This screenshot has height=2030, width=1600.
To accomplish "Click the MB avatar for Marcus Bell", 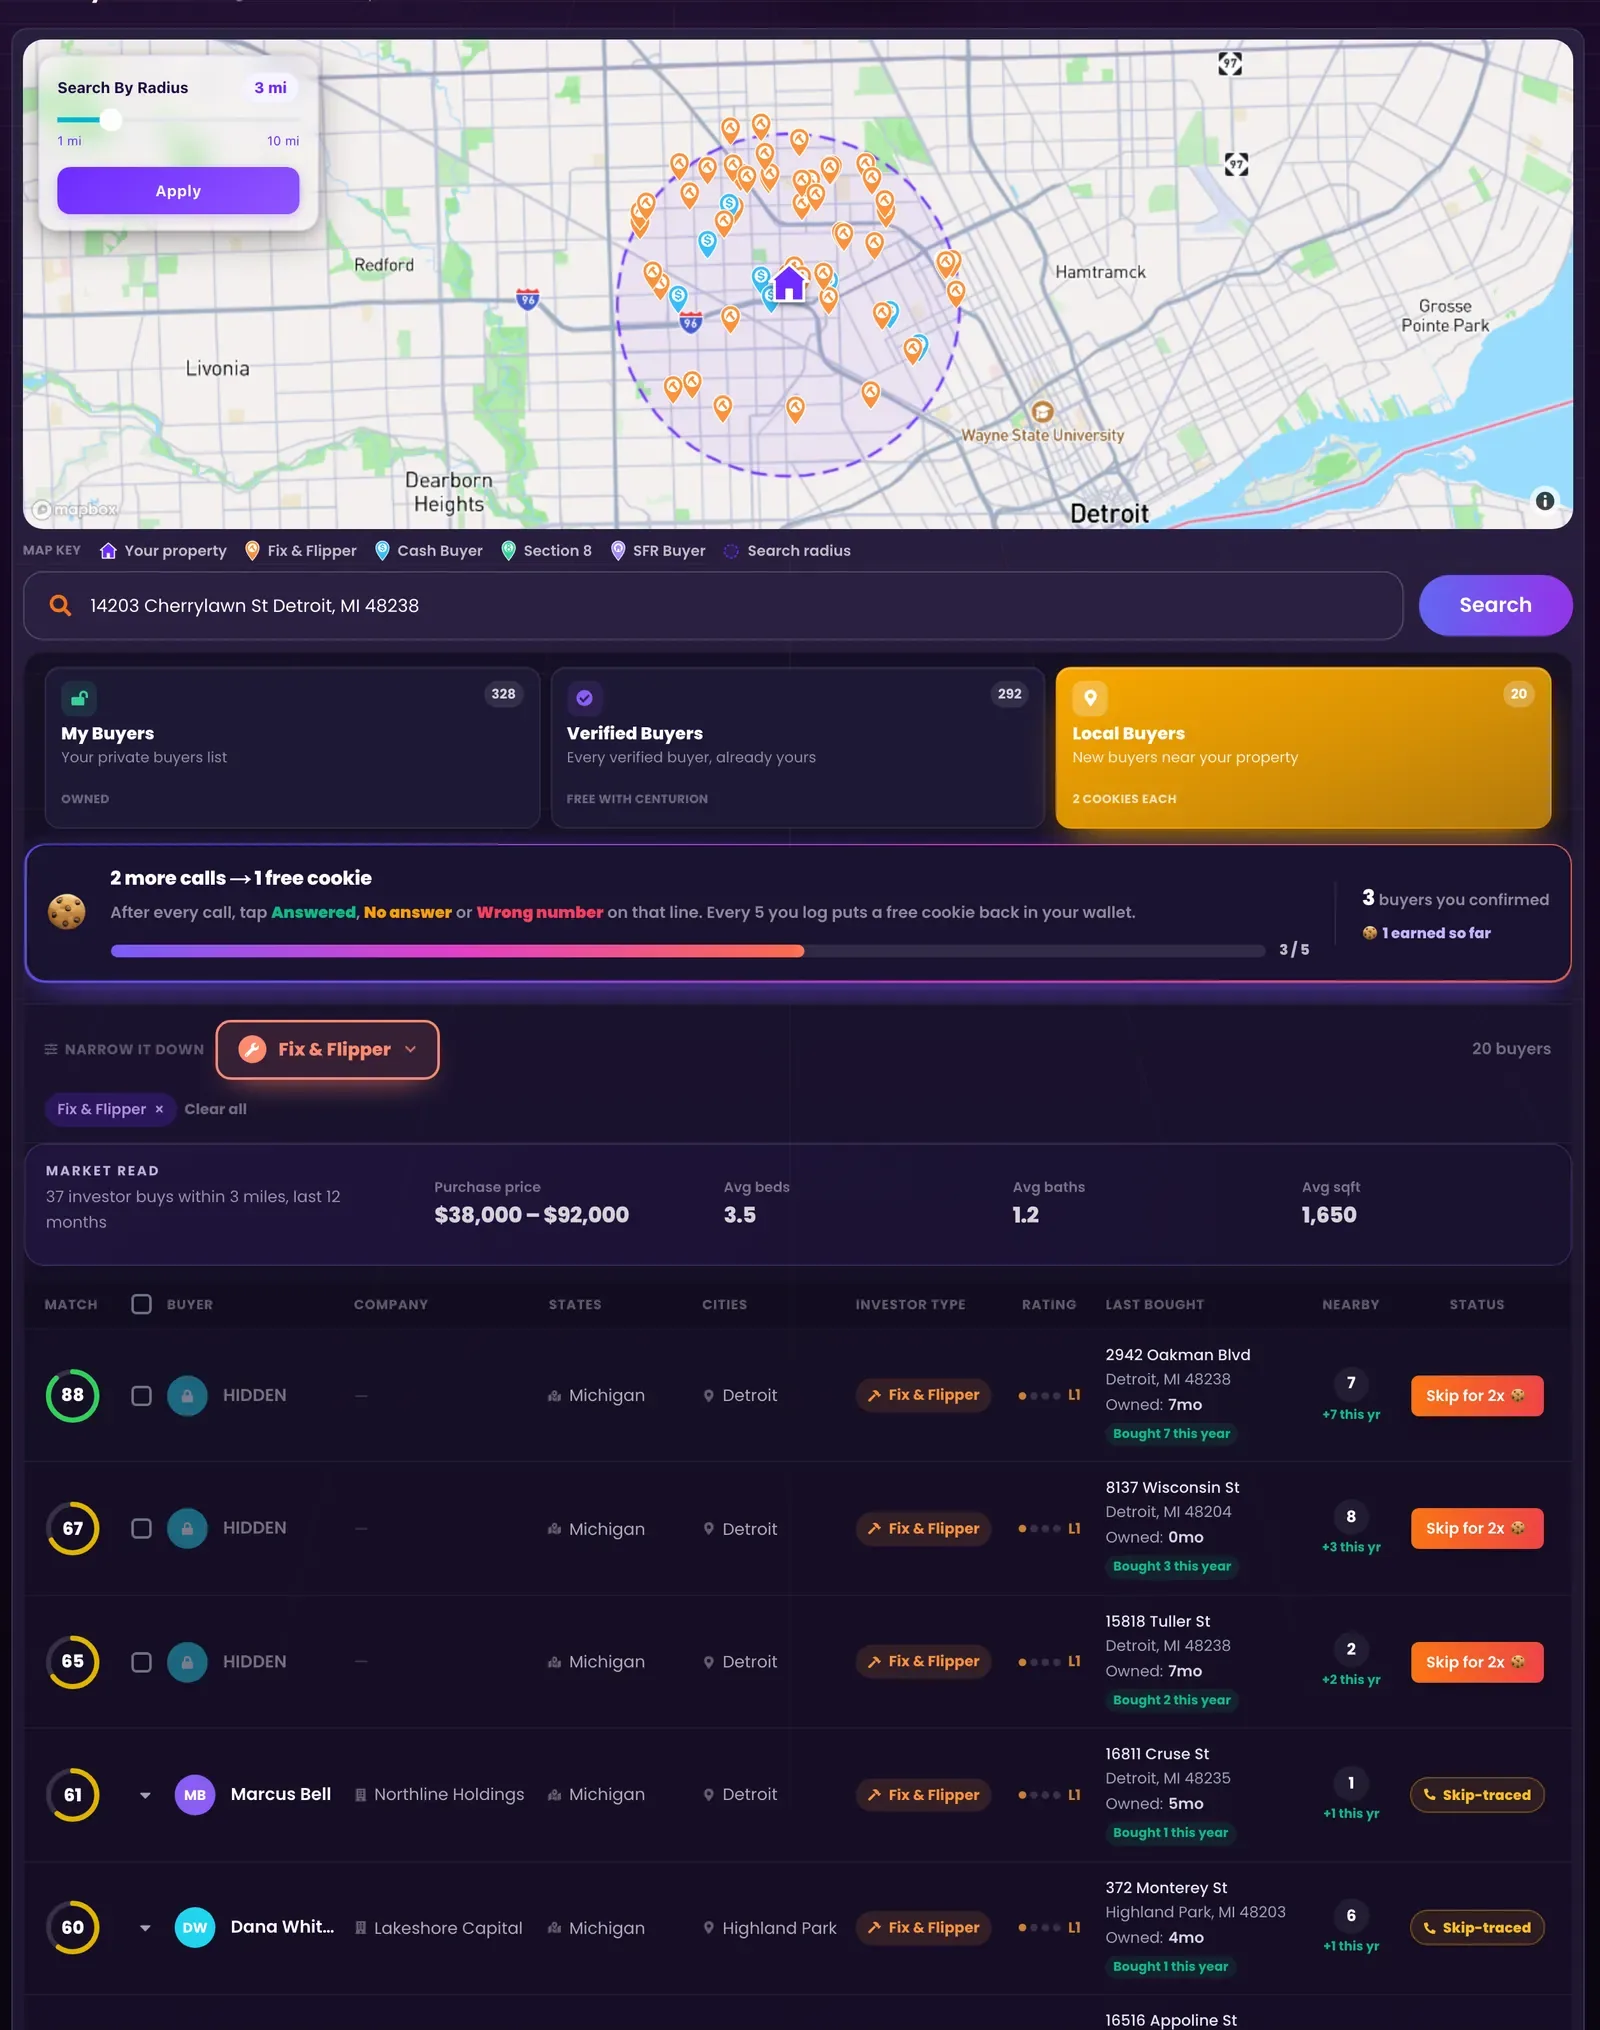I will [x=195, y=1795].
